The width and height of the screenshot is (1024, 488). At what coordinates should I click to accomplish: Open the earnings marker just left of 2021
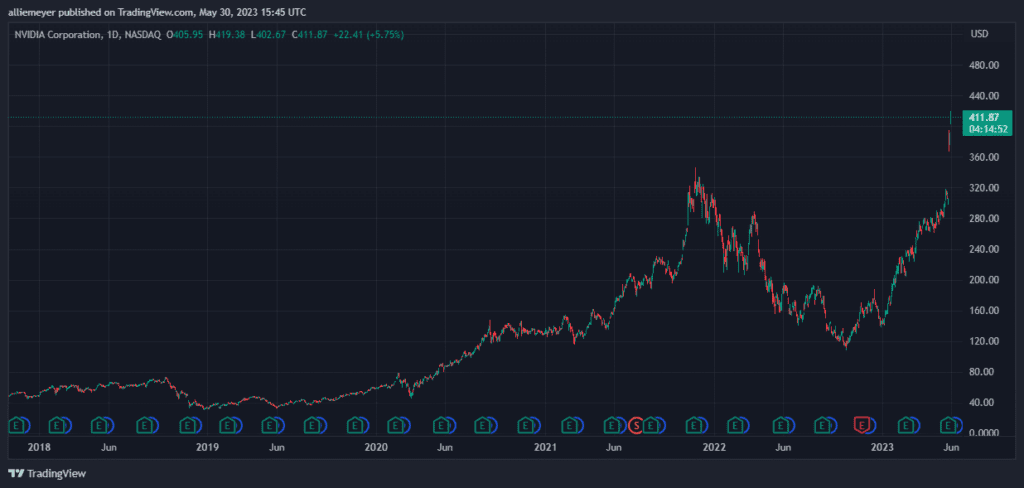[525, 426]
